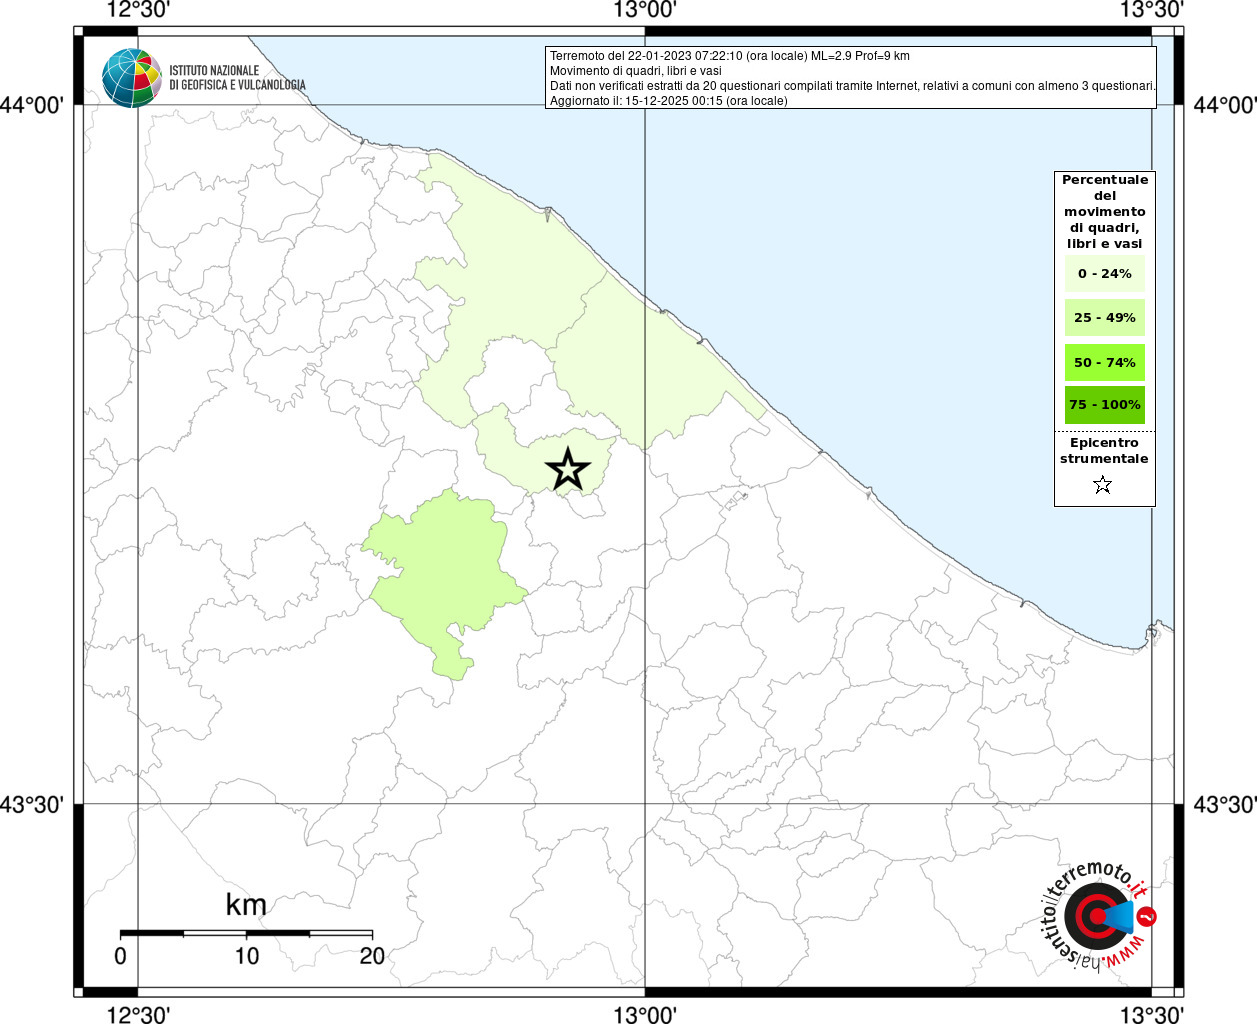Screen dimensions: 1257x1024
Task: Click the 'Epicentro strumentale' legend label
Action: (x=1104, y=450)
